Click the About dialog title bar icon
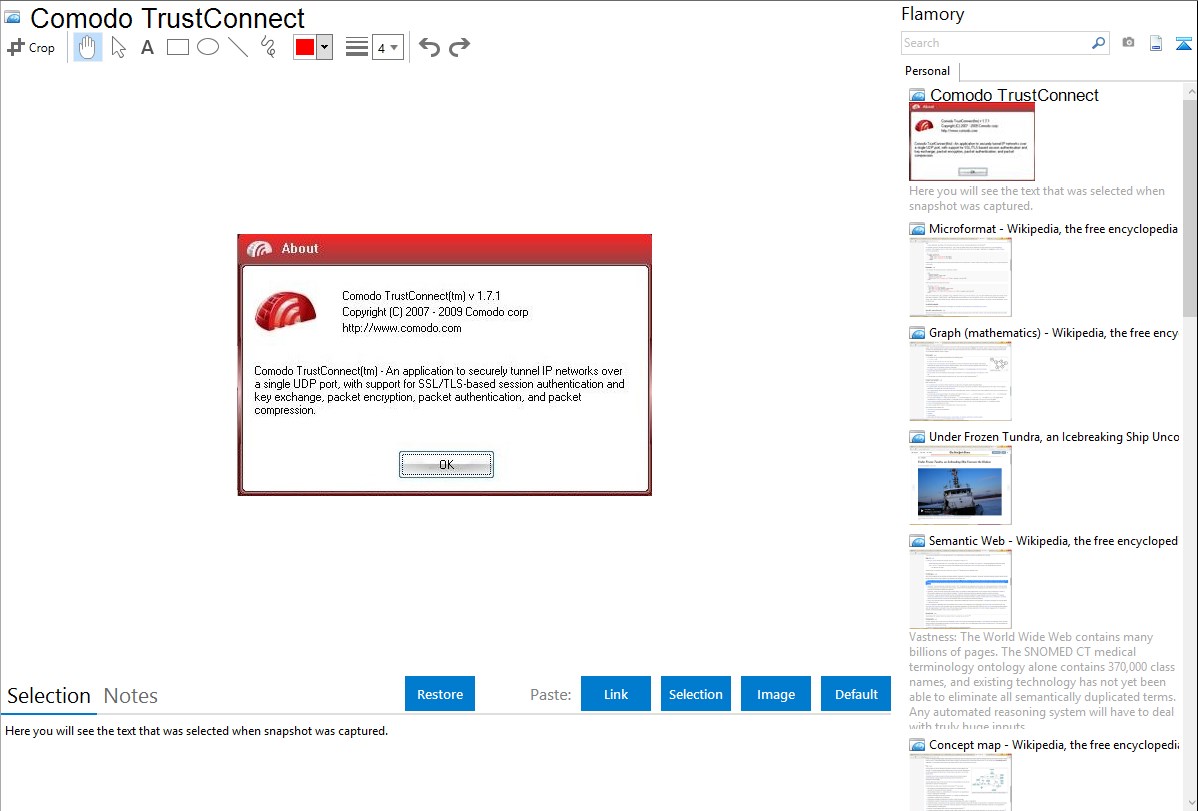Image resolution: width=1198 pixels, height=811 pixels. pyautogui.click(x=260, y=248)
